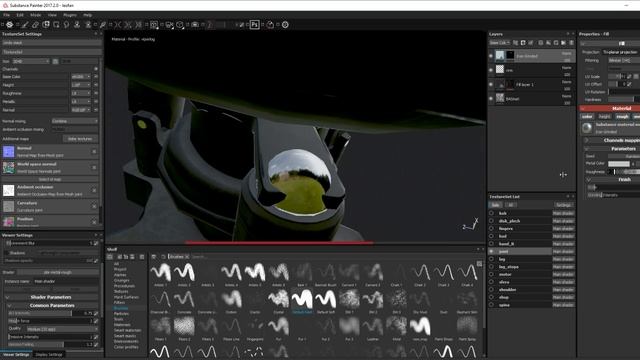Remove the Normal baked map with its x

94,151
